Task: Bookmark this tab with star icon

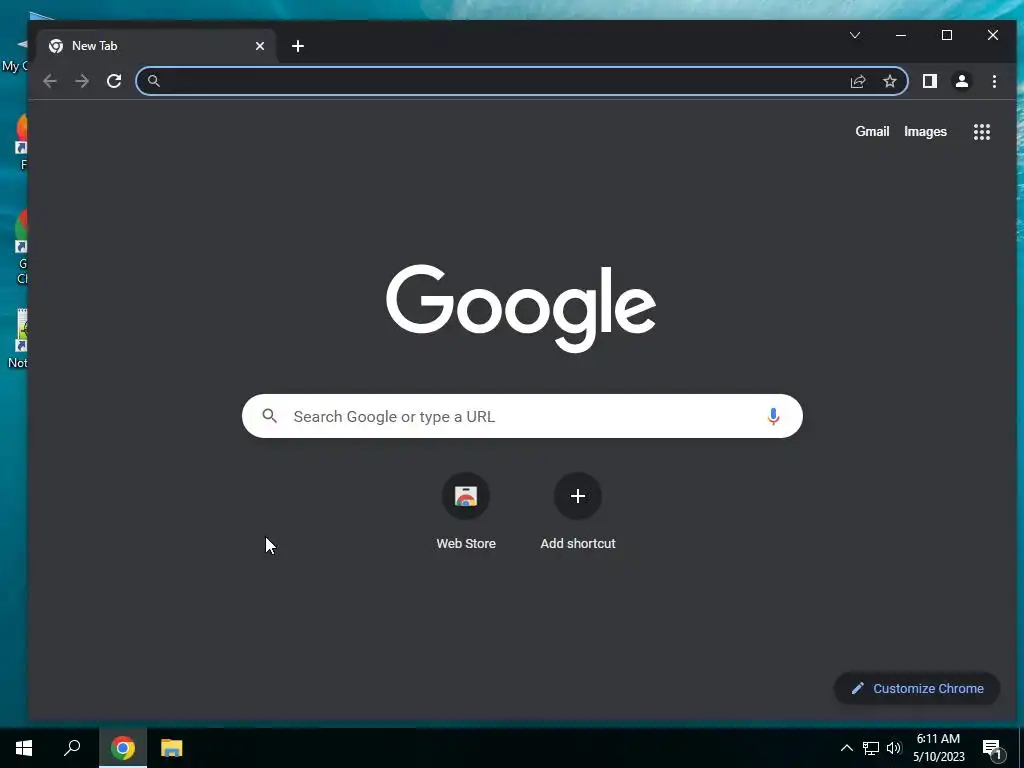Action: 889,81
